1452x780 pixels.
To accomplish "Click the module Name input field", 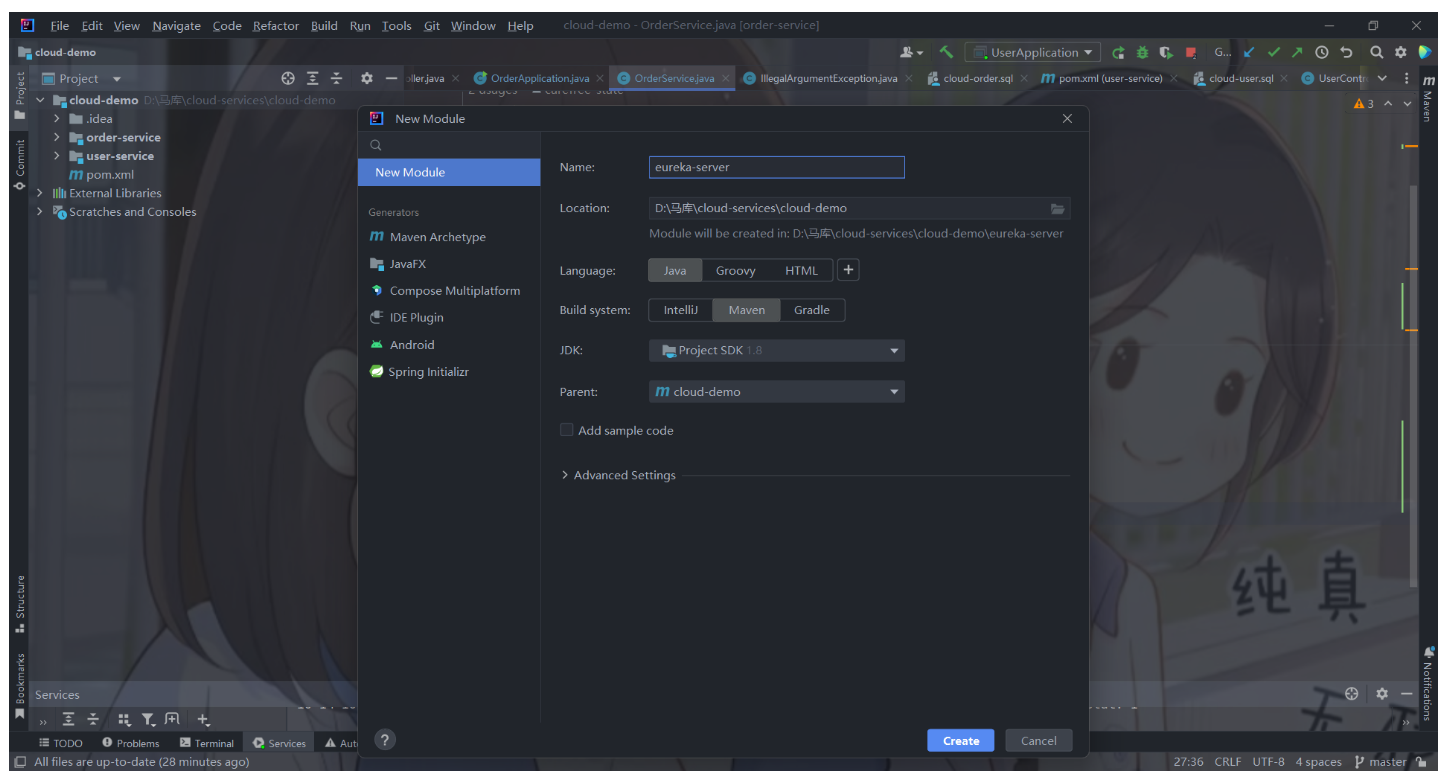I will (777, 168).
